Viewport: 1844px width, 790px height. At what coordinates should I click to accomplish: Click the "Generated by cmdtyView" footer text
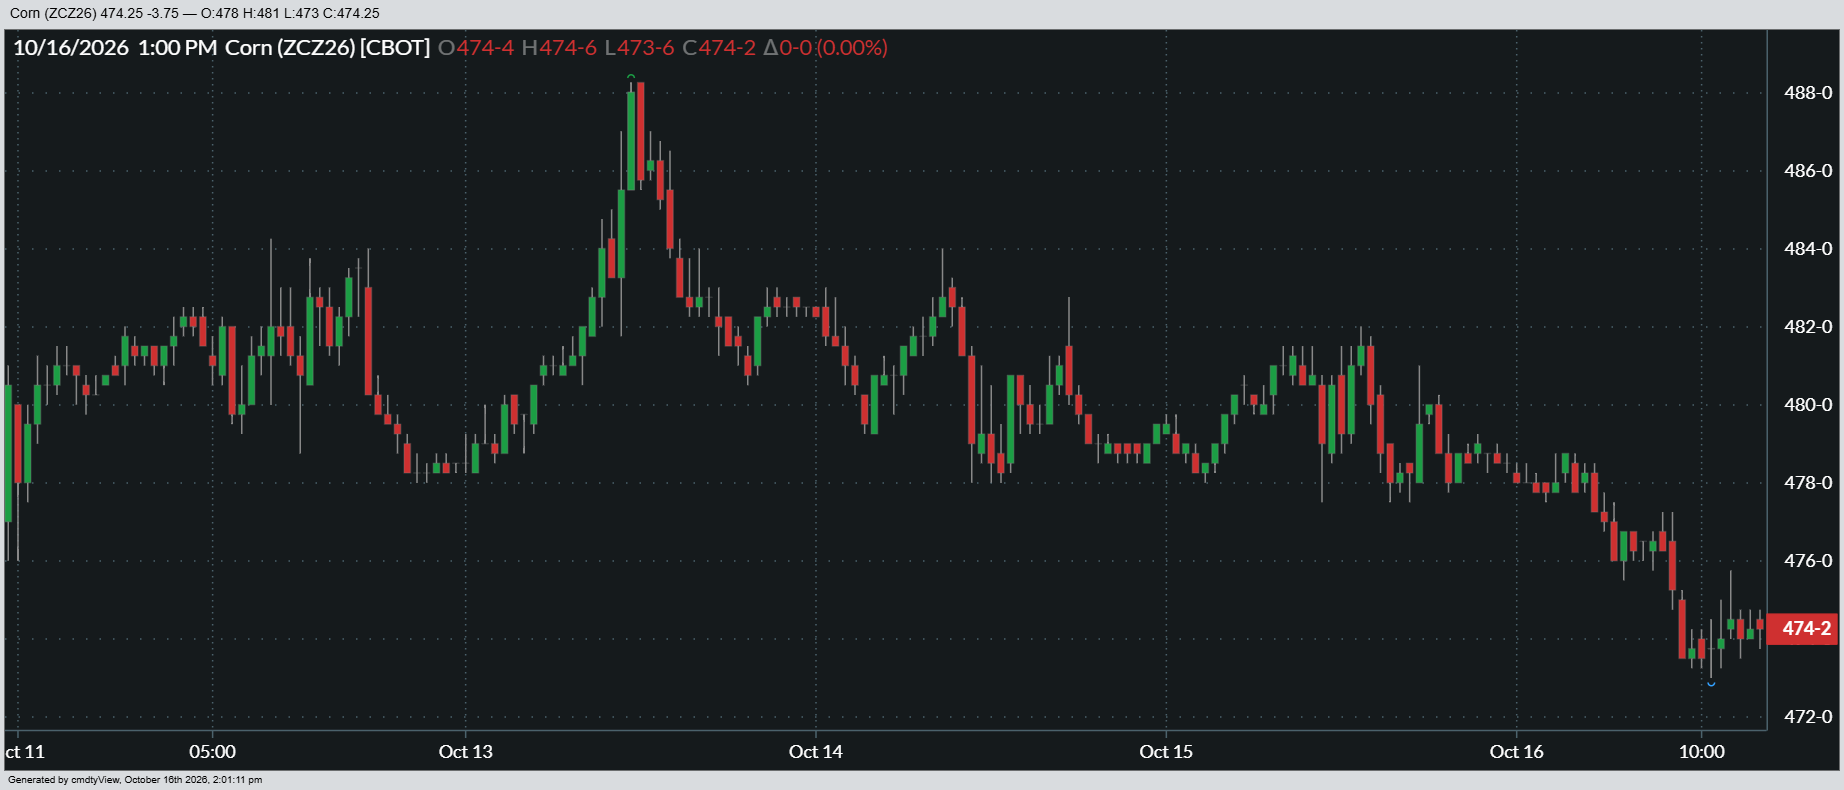click(135, 780)
